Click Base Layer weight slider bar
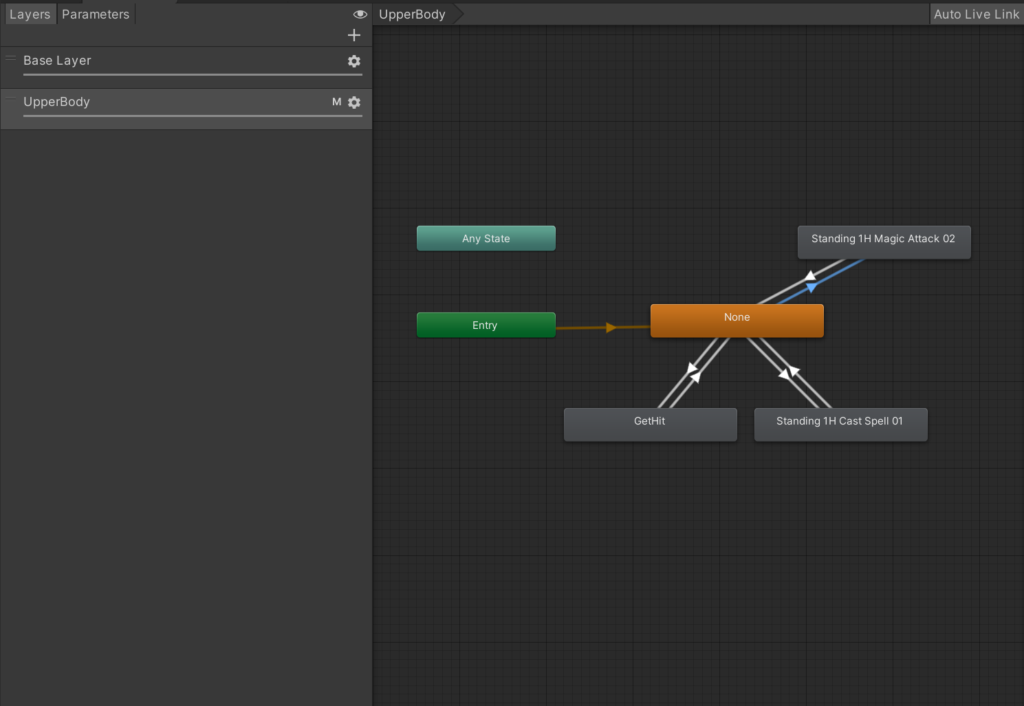This screenshot has width=1024, height=706. 193,74
